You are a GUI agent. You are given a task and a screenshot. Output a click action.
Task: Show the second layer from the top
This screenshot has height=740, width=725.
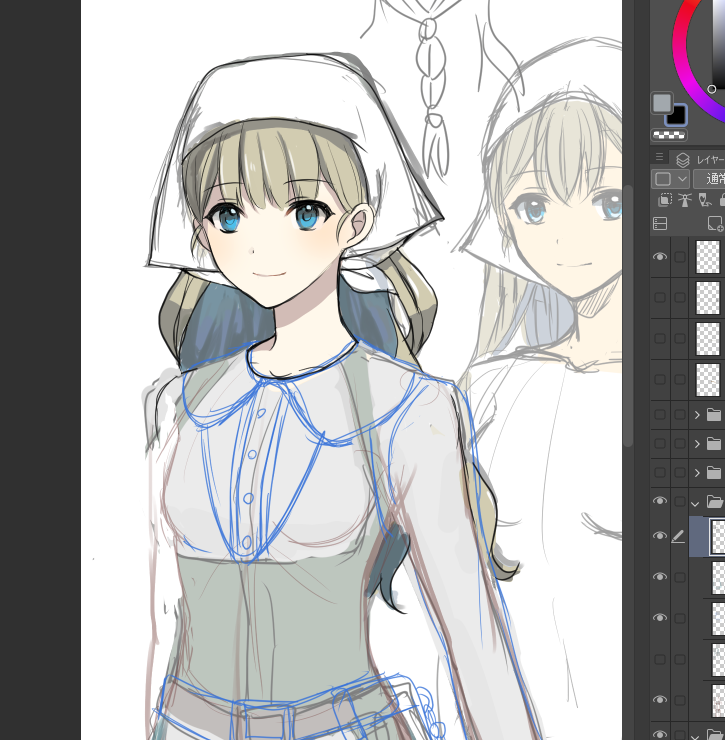pyautogui.click(x=660, y=298)
